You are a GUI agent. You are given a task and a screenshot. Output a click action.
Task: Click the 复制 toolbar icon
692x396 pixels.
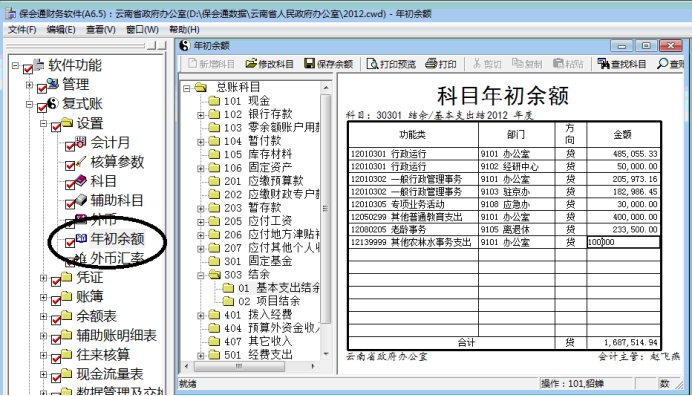pos(517,64)
